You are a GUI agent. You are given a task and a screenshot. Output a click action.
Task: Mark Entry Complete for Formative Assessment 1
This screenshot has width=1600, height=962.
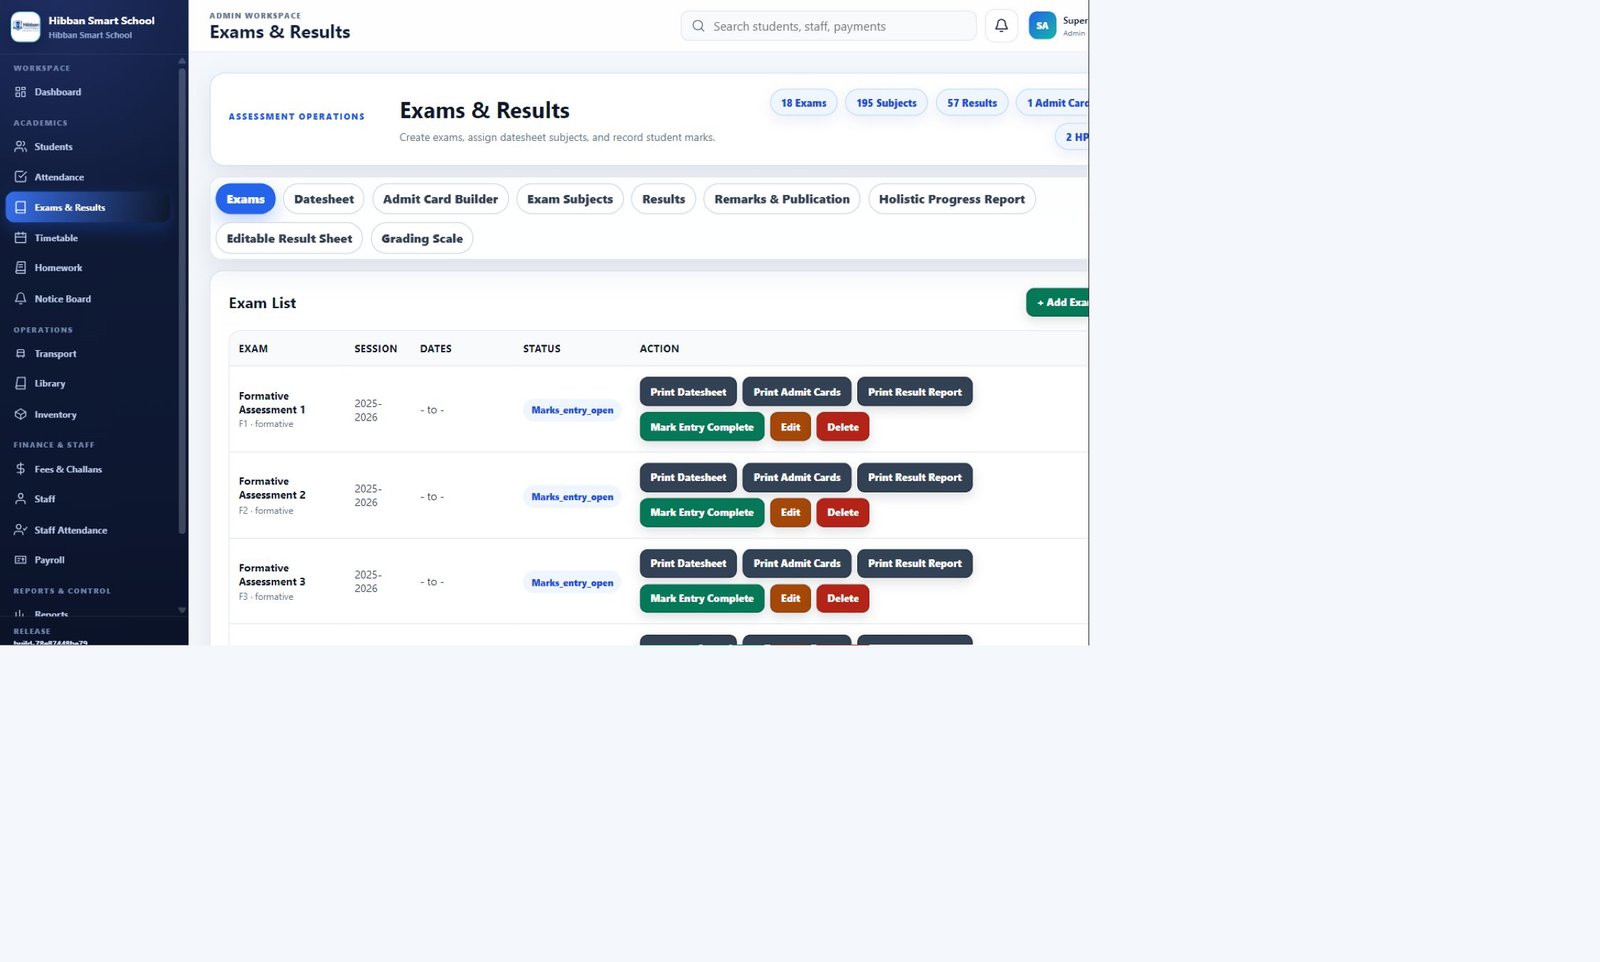[x=702, y=427]
